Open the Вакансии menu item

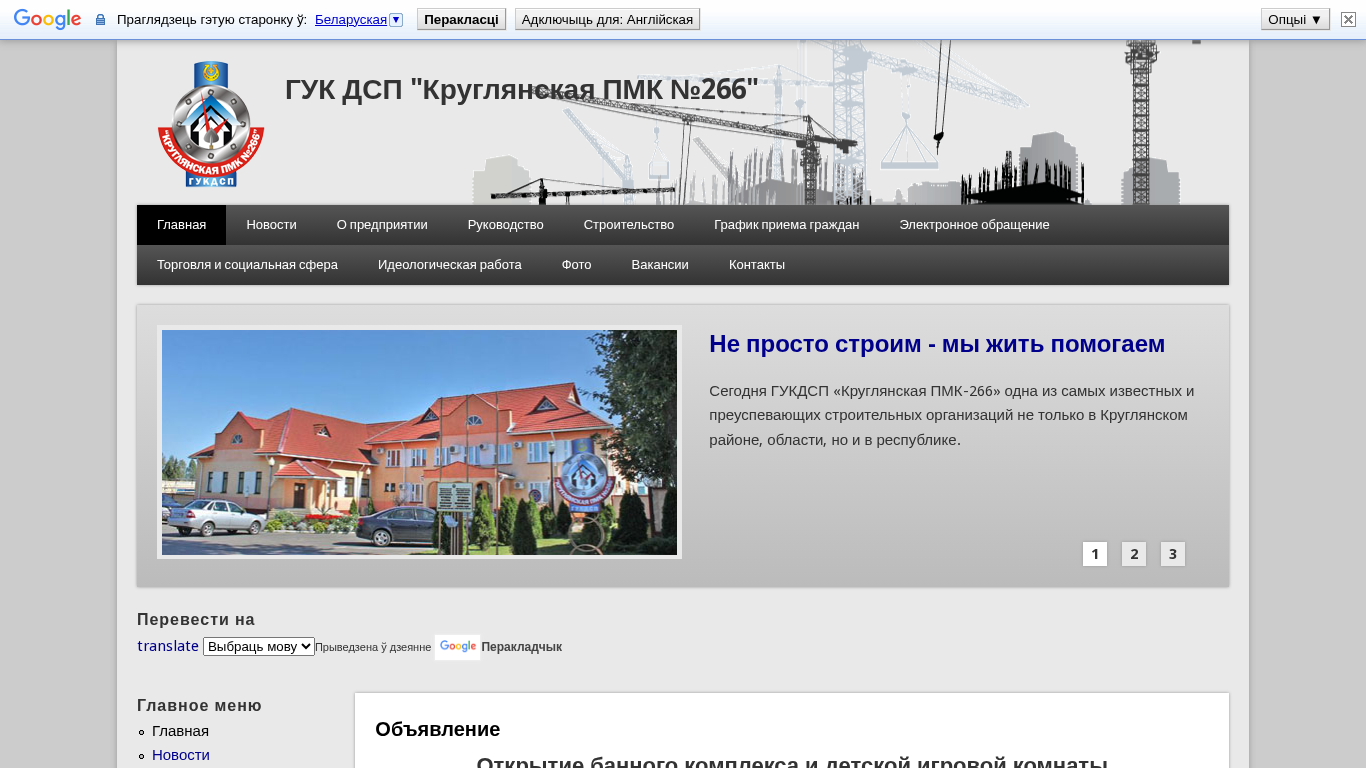pyautogui.click(x=659, y=265)
